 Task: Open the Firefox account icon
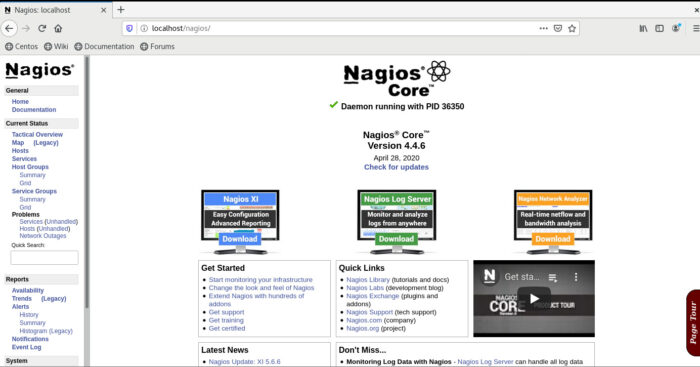coord(676,29)
